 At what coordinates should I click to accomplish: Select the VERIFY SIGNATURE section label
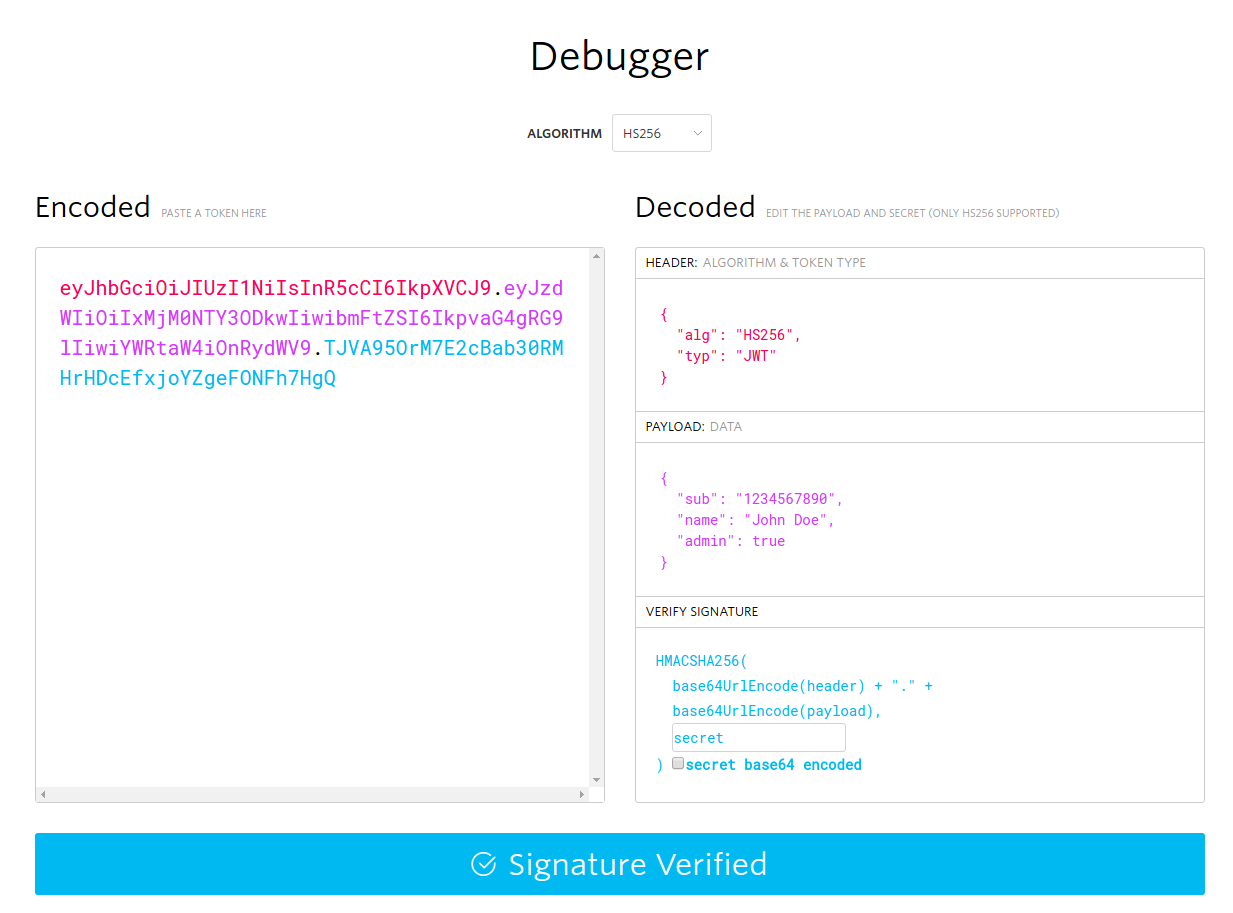[701, 612]
